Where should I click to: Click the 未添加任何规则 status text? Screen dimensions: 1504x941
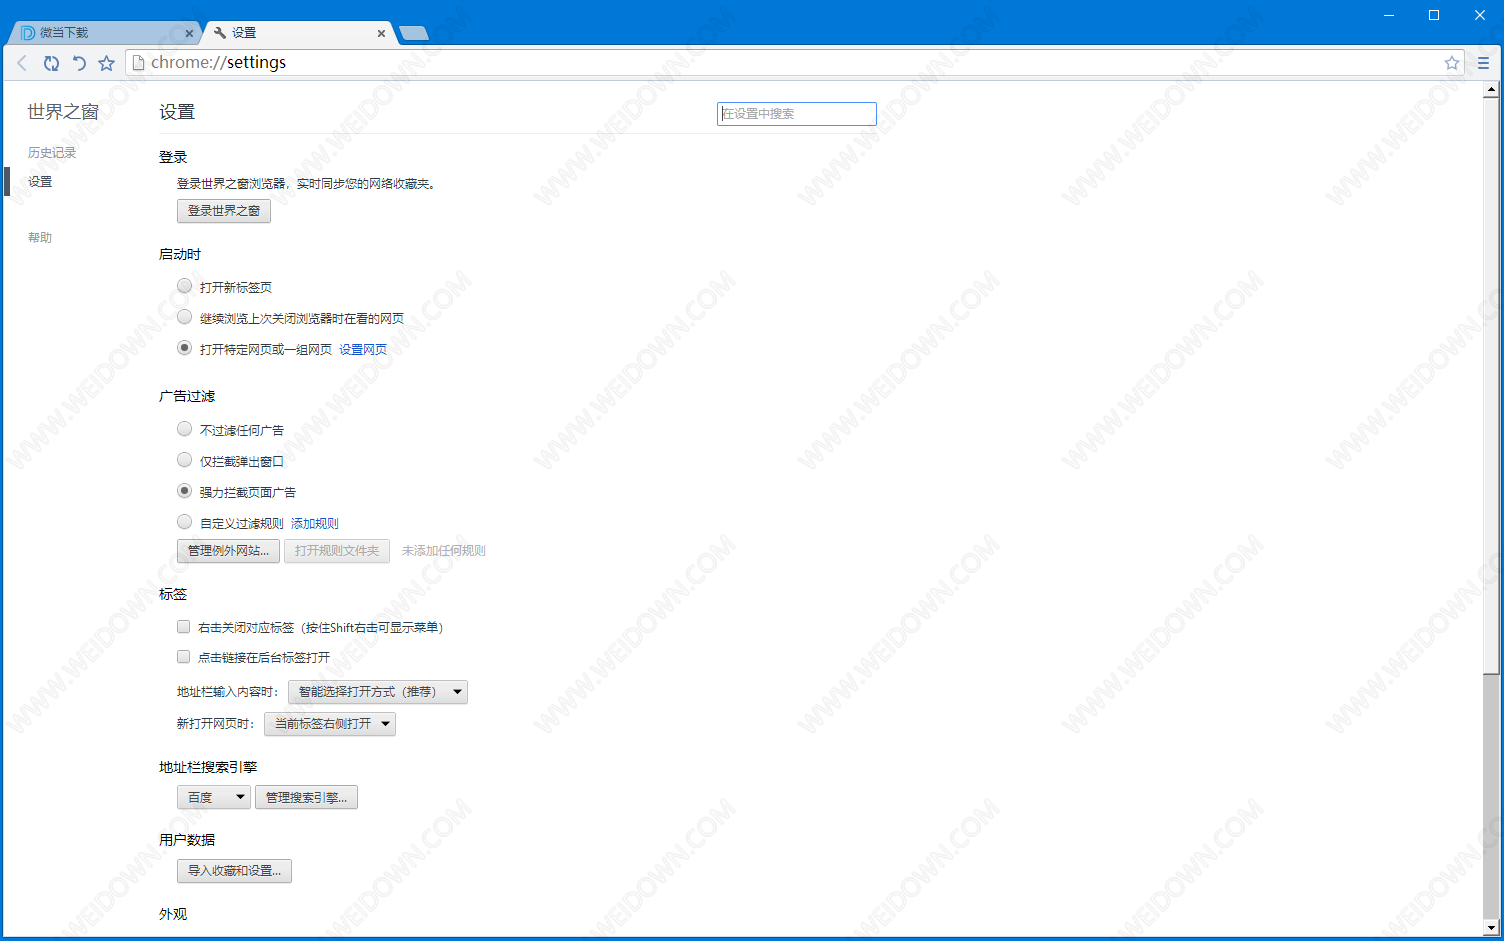[x=444, y=551]
